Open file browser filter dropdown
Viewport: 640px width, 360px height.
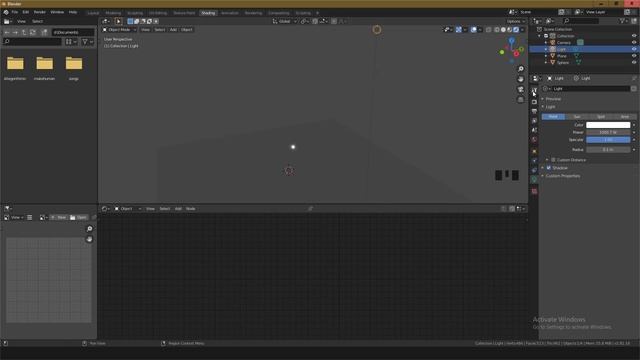[x=87, y=41]
